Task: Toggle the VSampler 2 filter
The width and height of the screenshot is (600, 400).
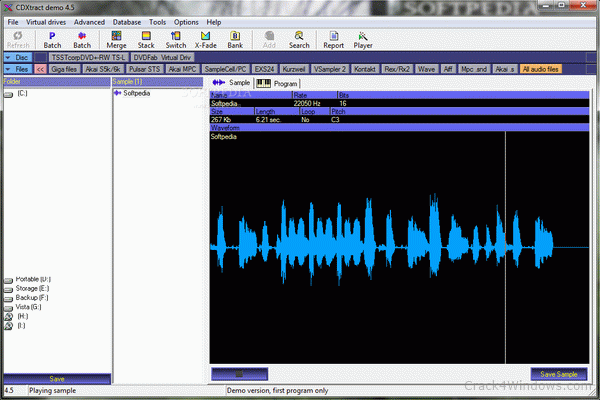Action: pyautogui.click(x=329, y=69)
